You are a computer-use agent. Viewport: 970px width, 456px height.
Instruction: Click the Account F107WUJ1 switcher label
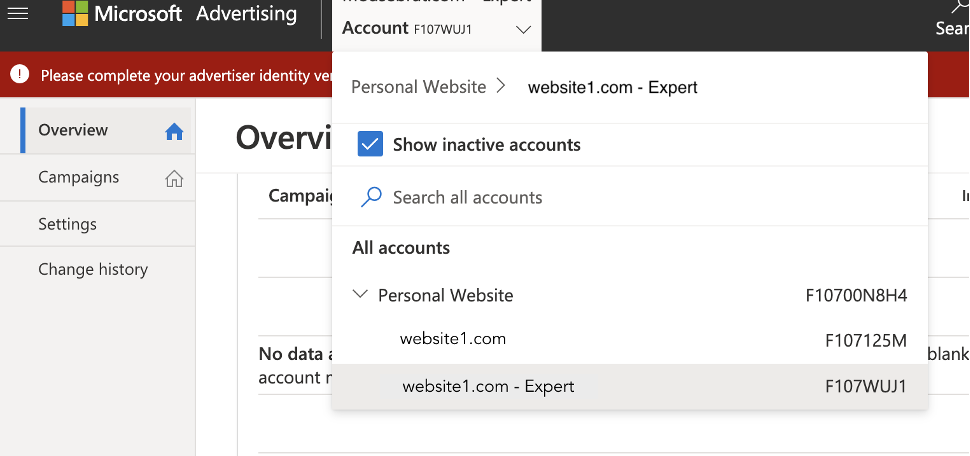(407, 28)
